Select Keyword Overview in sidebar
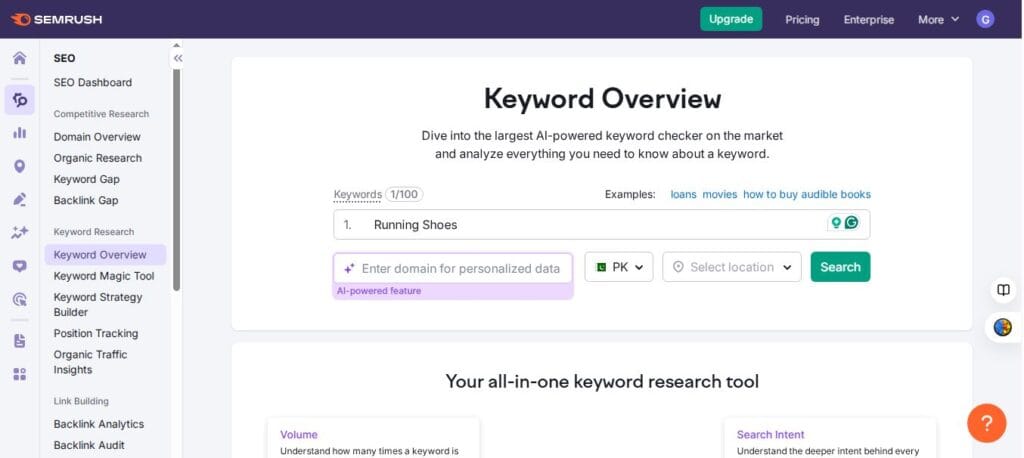The image size is (1024, 458). [105, 255]
